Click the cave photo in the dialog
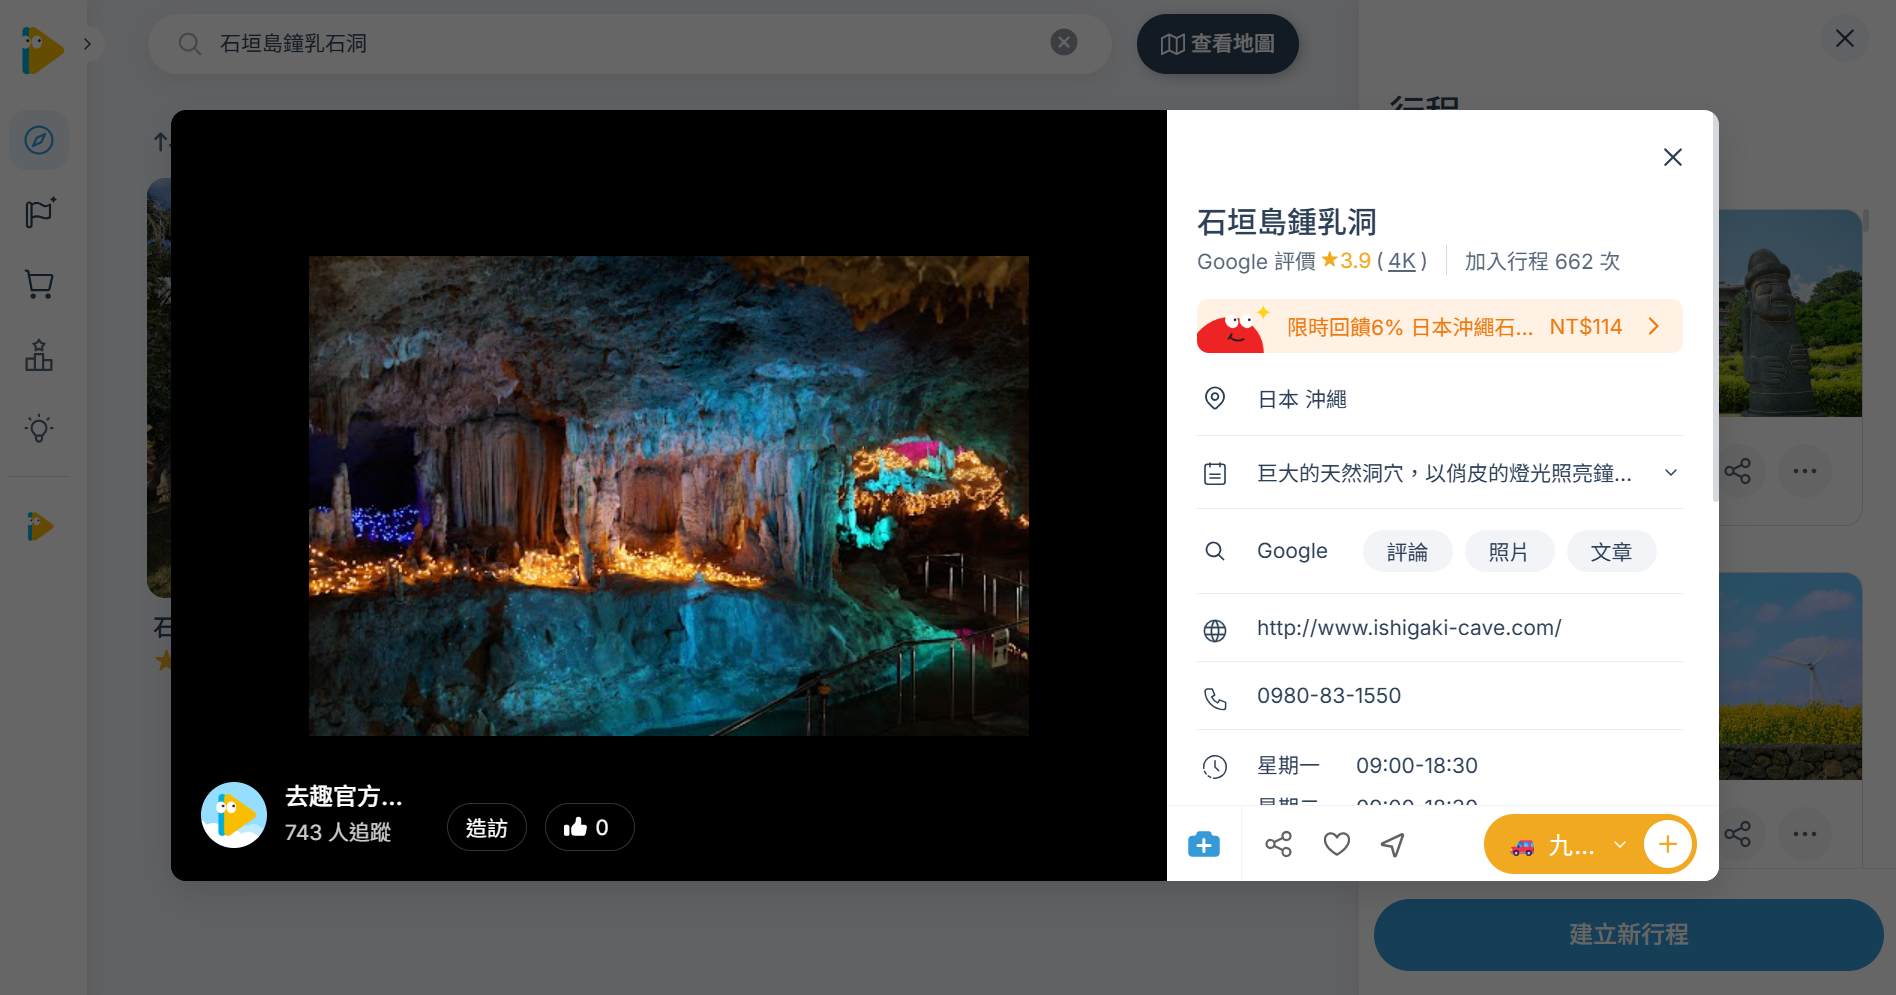 coord(668,496)
